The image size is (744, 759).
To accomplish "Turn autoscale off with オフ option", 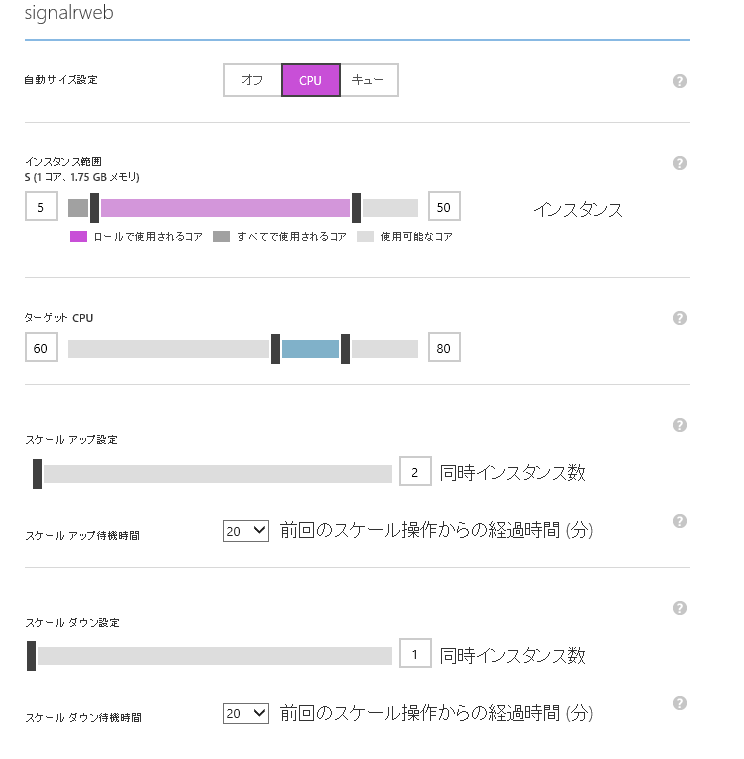I will (x=252, y=81).
